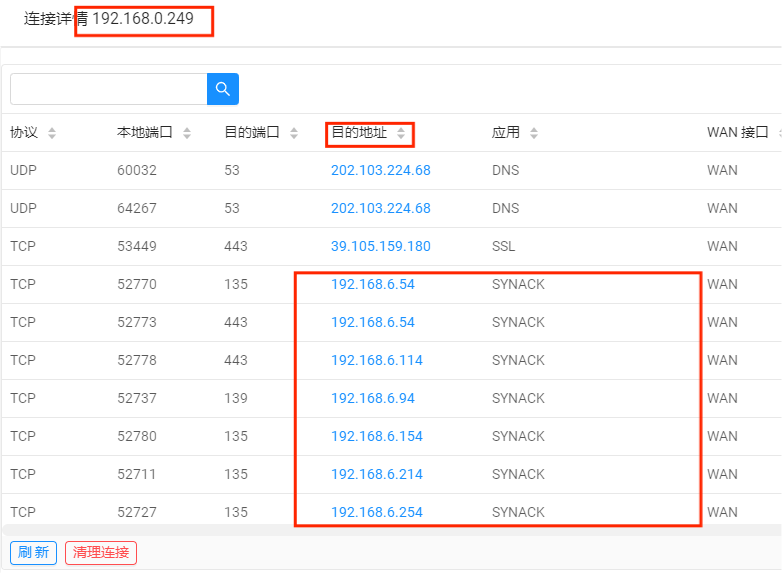Click the search input field
The image size is (782, 573).
pyautogui.click(x=108, y=89)
